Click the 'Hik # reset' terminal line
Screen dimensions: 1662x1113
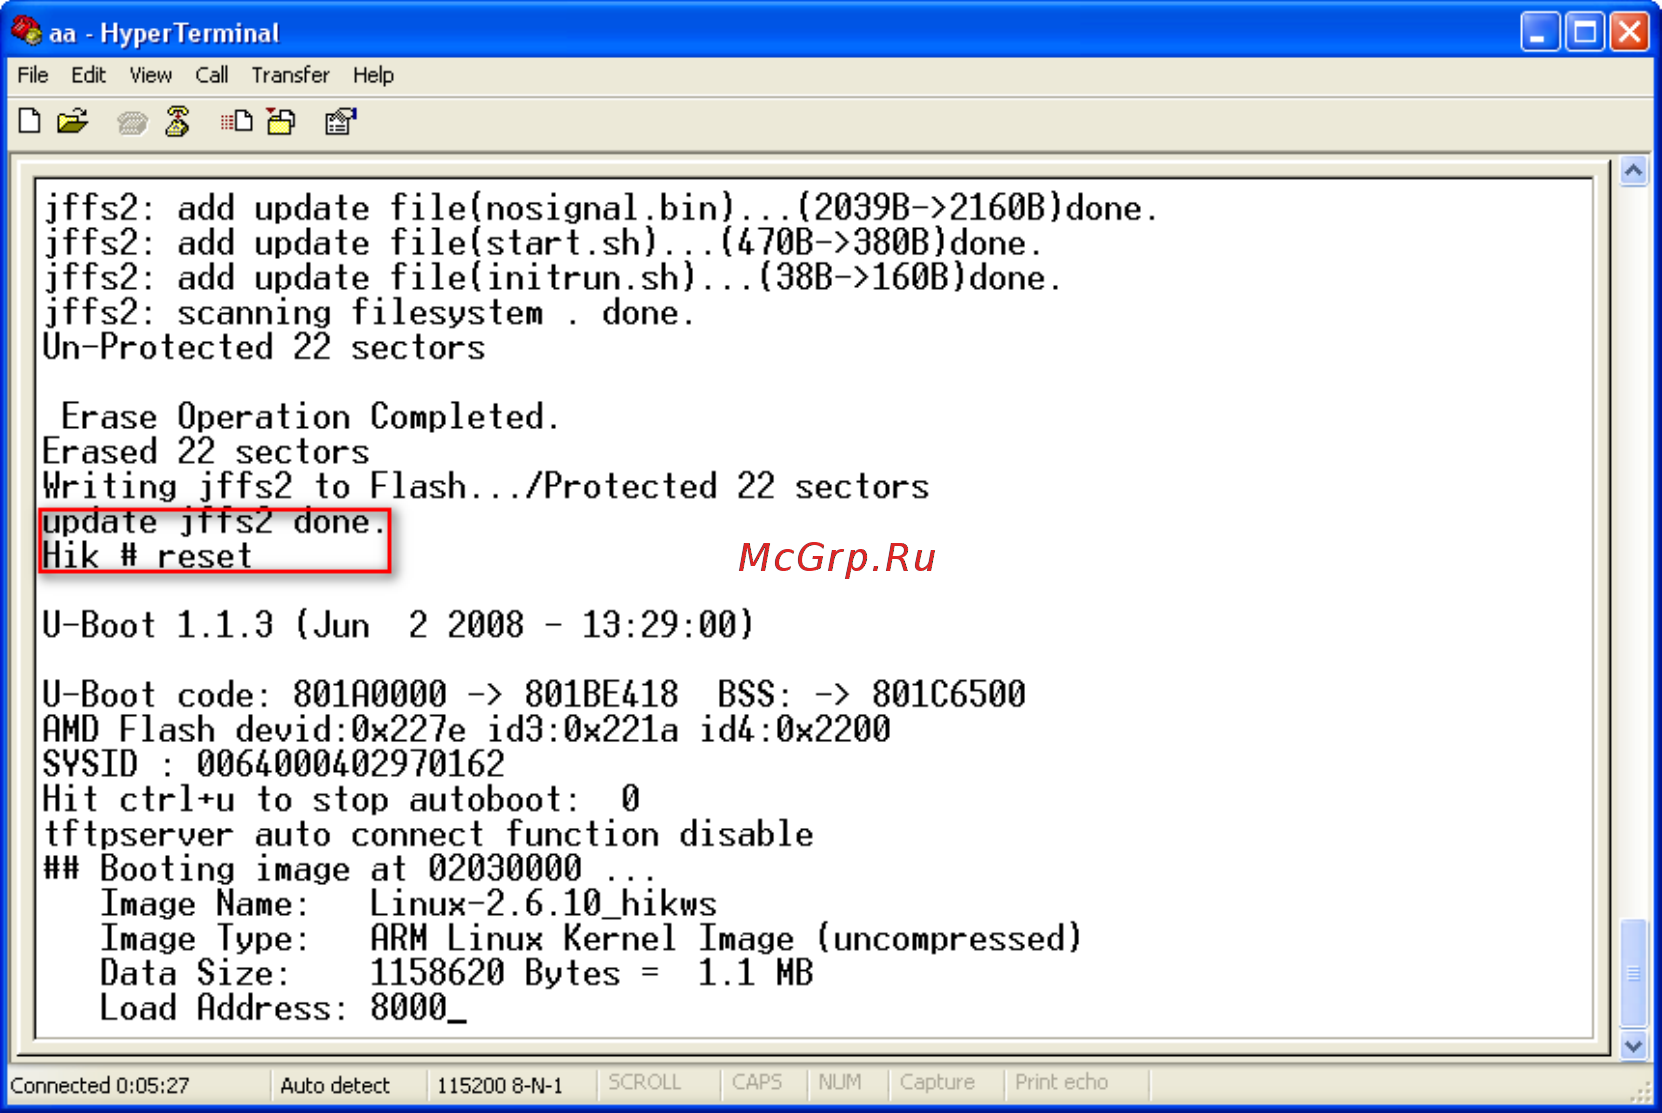point(147,555)
